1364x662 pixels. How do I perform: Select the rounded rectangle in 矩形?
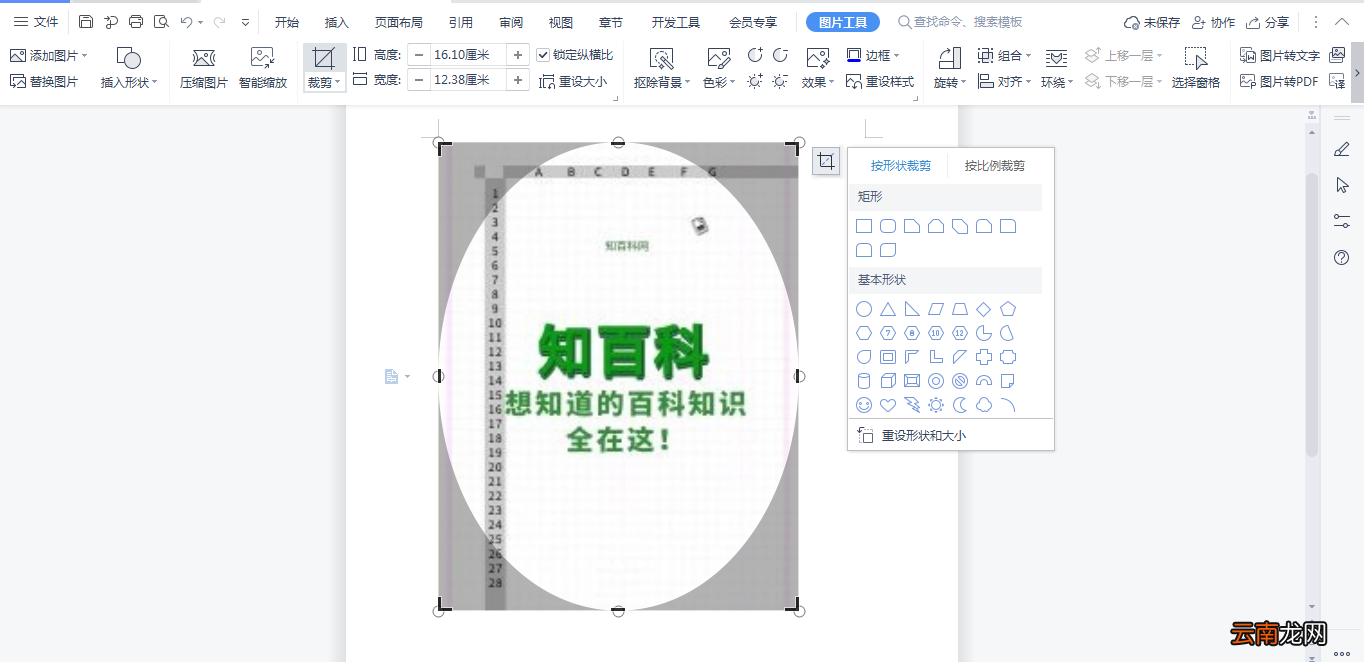pyautogui.click(x=888, y=227)
